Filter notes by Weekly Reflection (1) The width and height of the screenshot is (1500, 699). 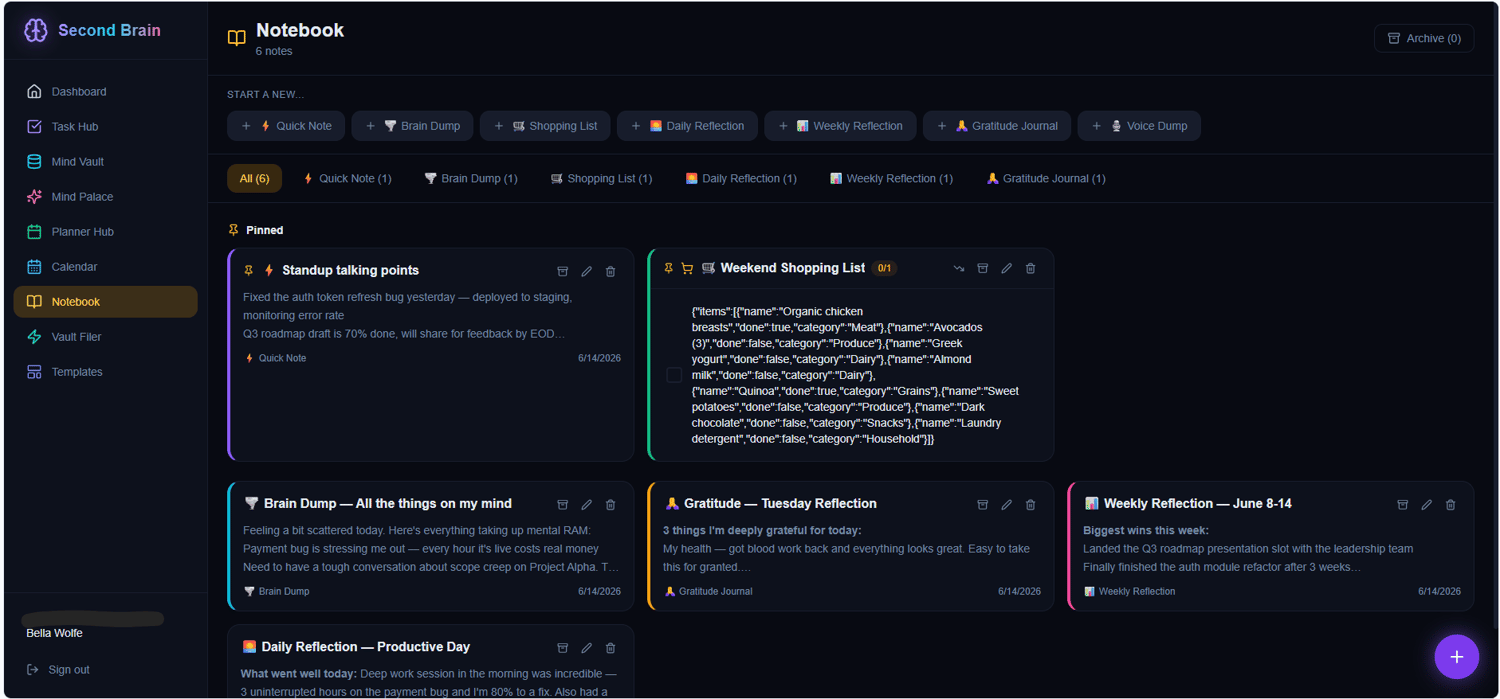(x=891, y=178)
